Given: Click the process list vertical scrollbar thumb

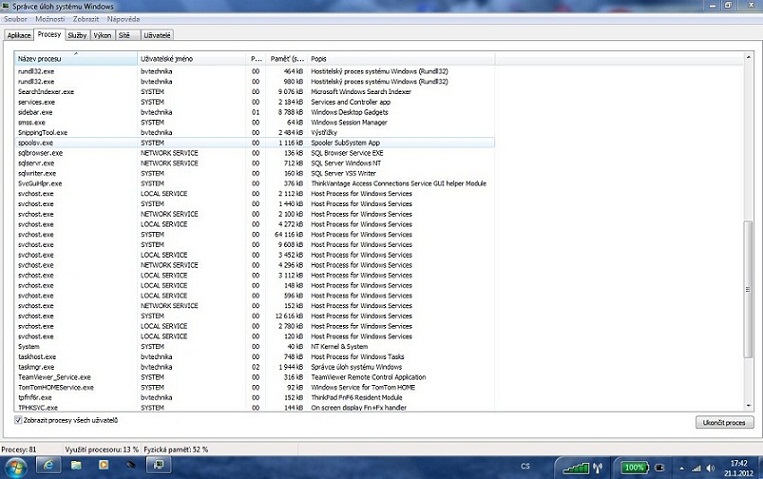Looking at the screenshot, I should coord(748,289).
